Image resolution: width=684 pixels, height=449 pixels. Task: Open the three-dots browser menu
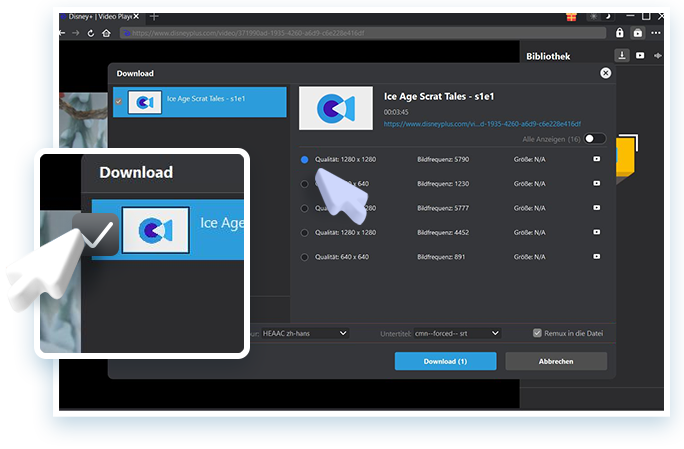click(x=656, y=33)
